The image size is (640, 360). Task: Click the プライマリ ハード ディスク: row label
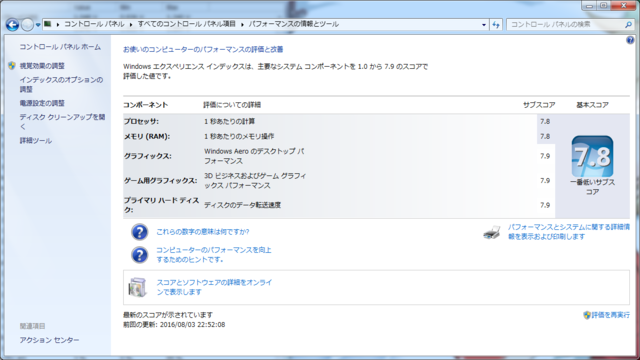coord(161,205)
